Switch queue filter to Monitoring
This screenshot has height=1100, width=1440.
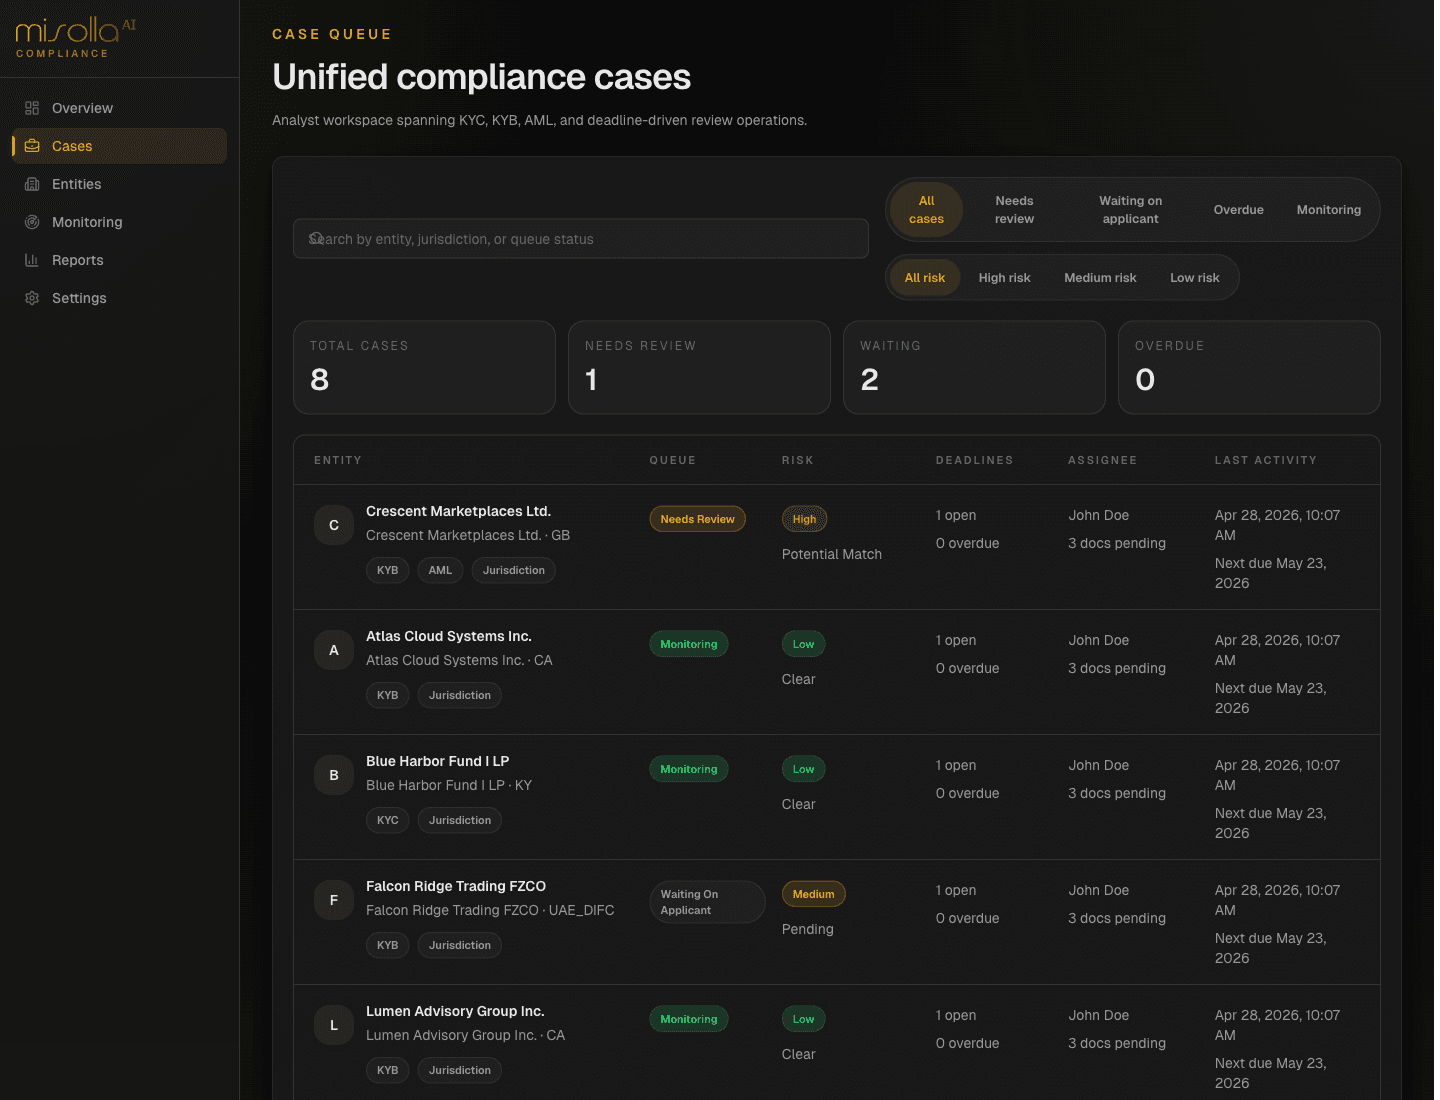tap(1328, 210)
